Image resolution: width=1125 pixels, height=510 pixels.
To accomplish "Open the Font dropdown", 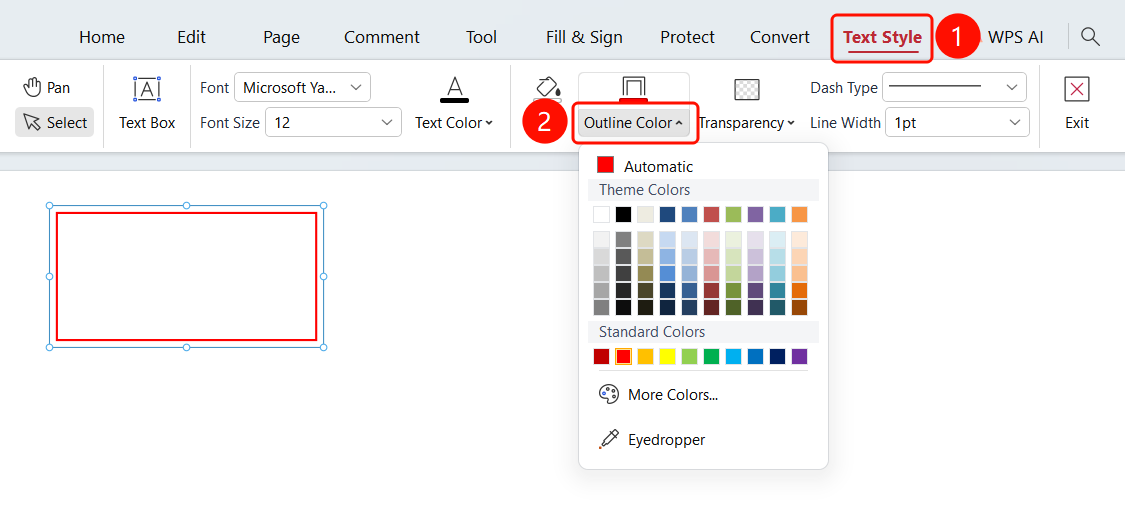I will coord(302,88).
